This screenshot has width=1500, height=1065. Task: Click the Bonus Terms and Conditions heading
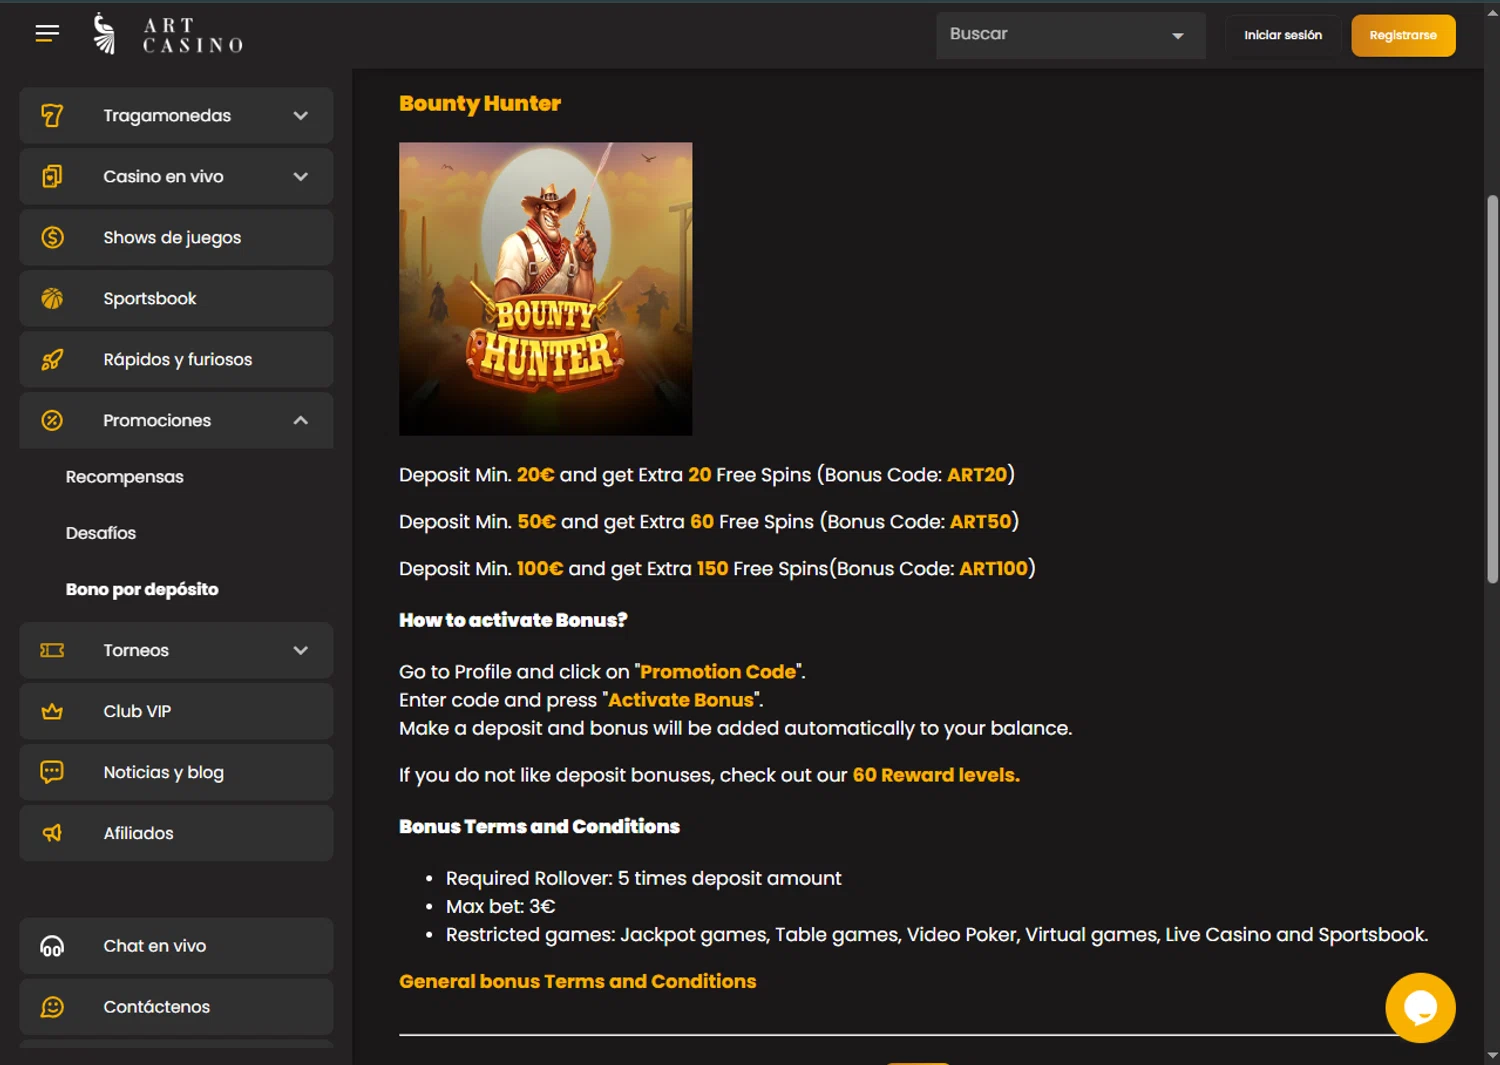540,827
